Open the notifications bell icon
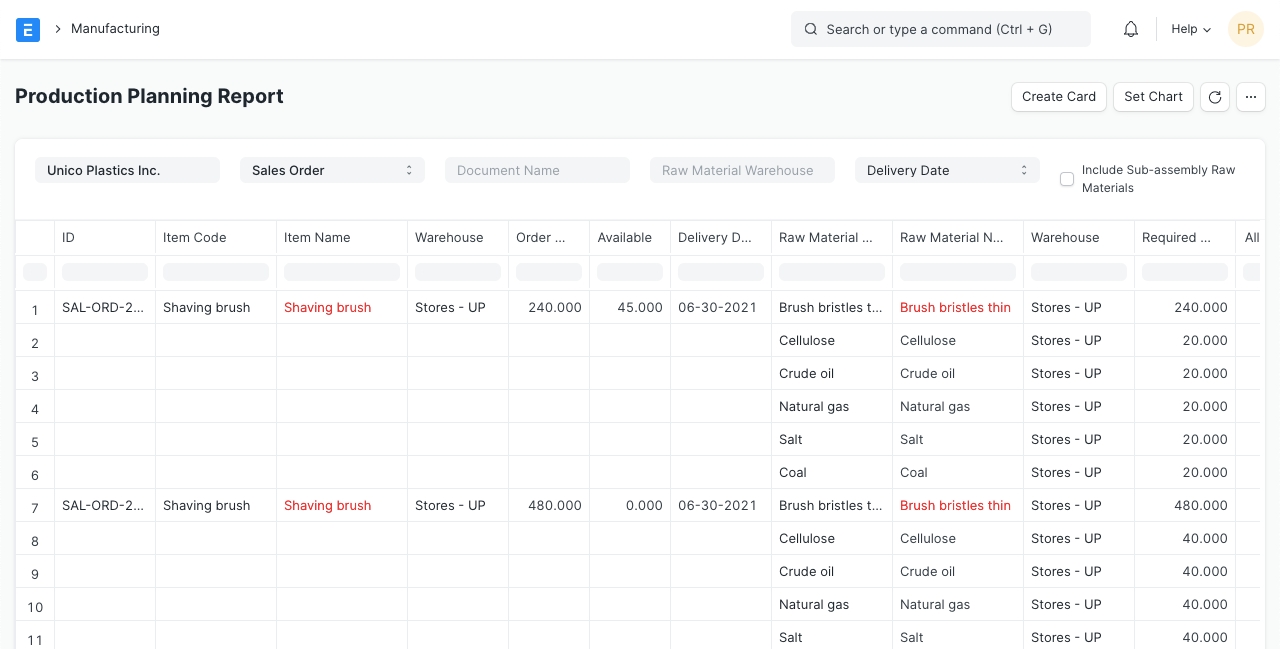 click(1131, 29)
